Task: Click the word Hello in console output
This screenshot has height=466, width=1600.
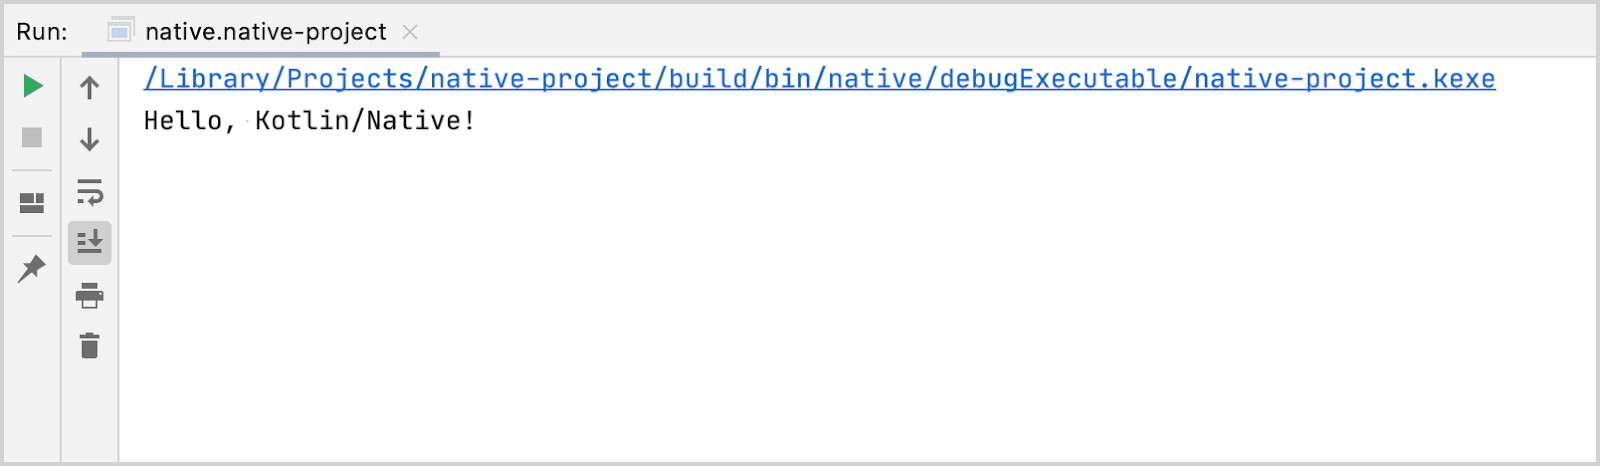Action: pyautogui.click(x=183, y=121)
